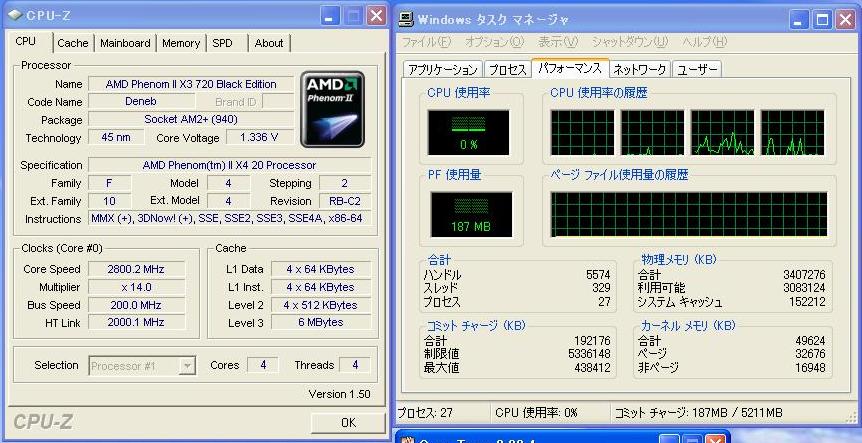This screenshot has width=862, height=443.
Task: Close the CPU-Z window
Action: pyautogui.click(x=376, y=16)
